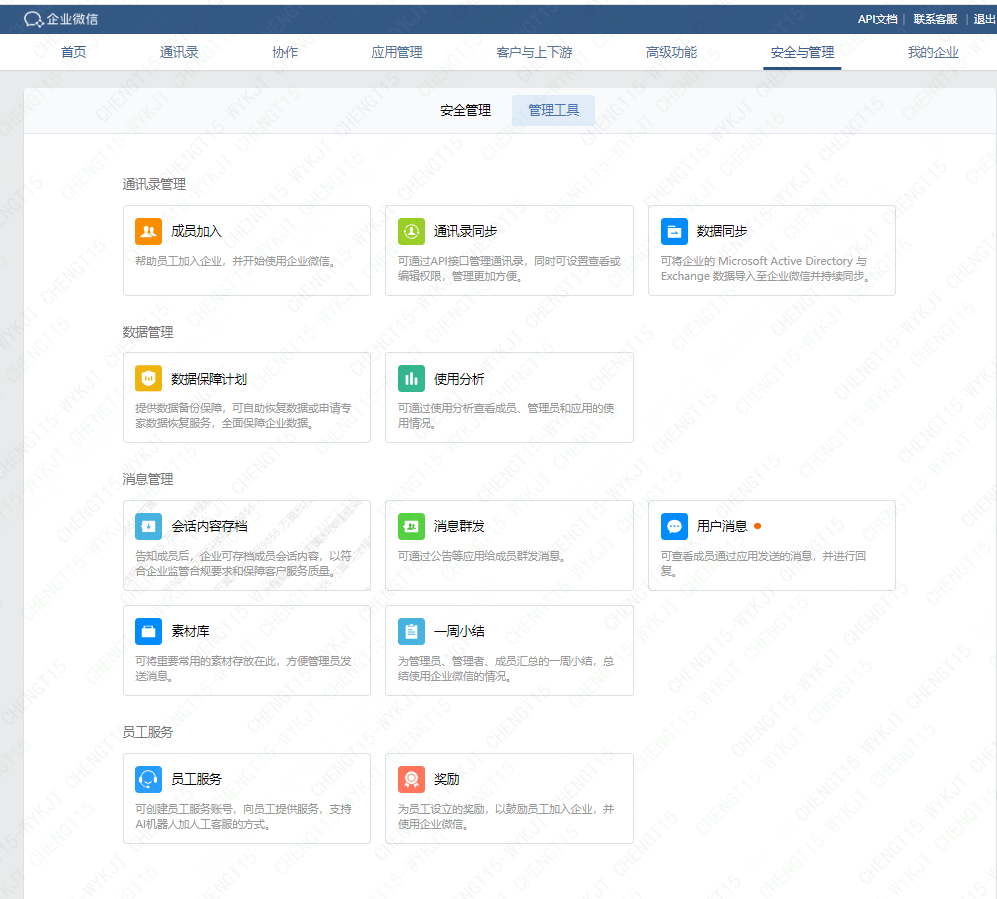Click the orange notification dot beside 用户消息
Viewport: 997px width, 899px height.
(x=757, y=526)
